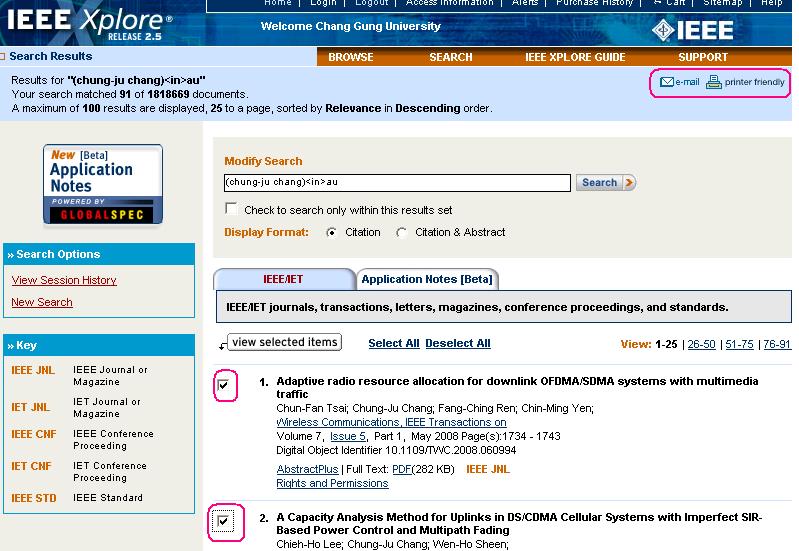This screenshot has width=799, height=551.
Task: Click the IET JNL key label
Action: click(31, 407)
